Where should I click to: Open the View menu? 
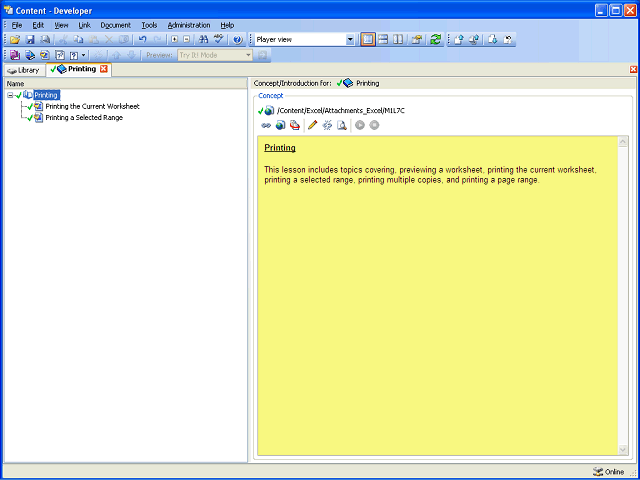[x=61, y=25]
